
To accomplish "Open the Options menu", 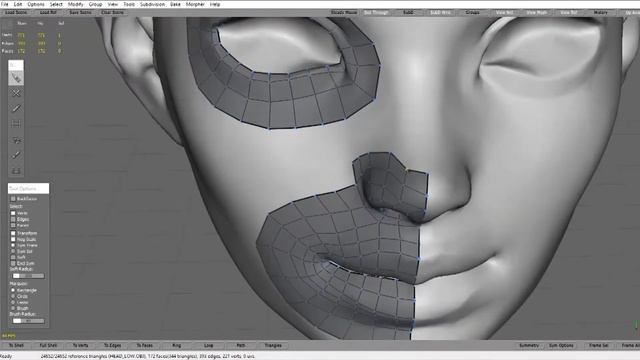I will coord(36,4).
